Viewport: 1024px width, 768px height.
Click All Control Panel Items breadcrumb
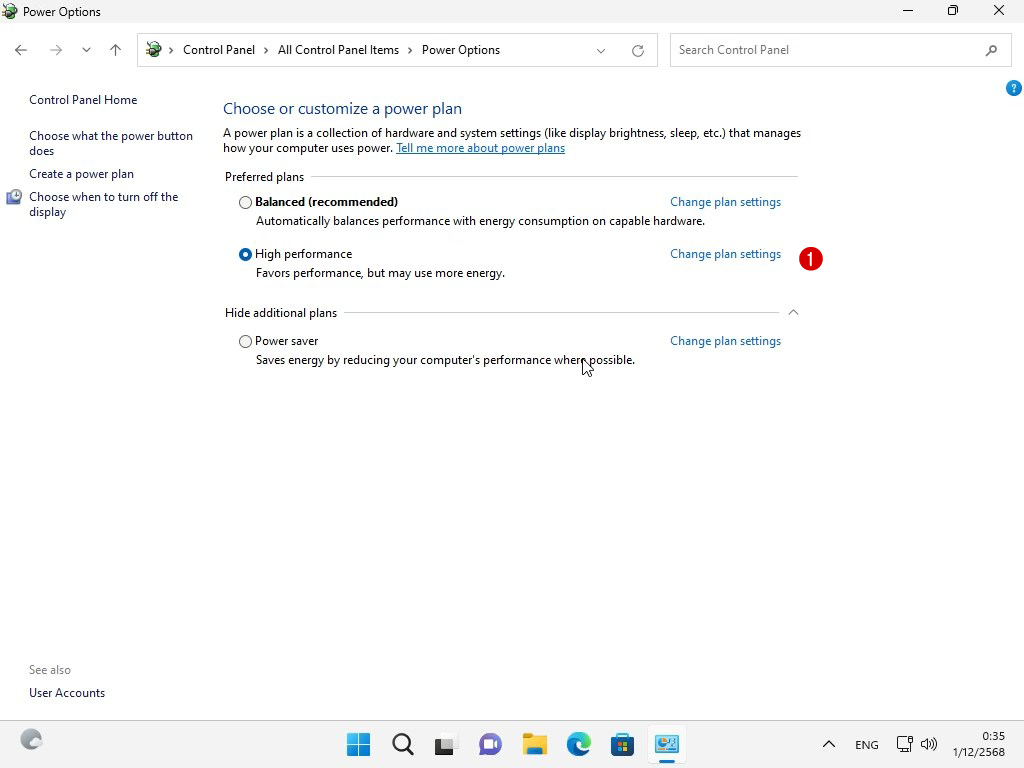pos(338,50)
